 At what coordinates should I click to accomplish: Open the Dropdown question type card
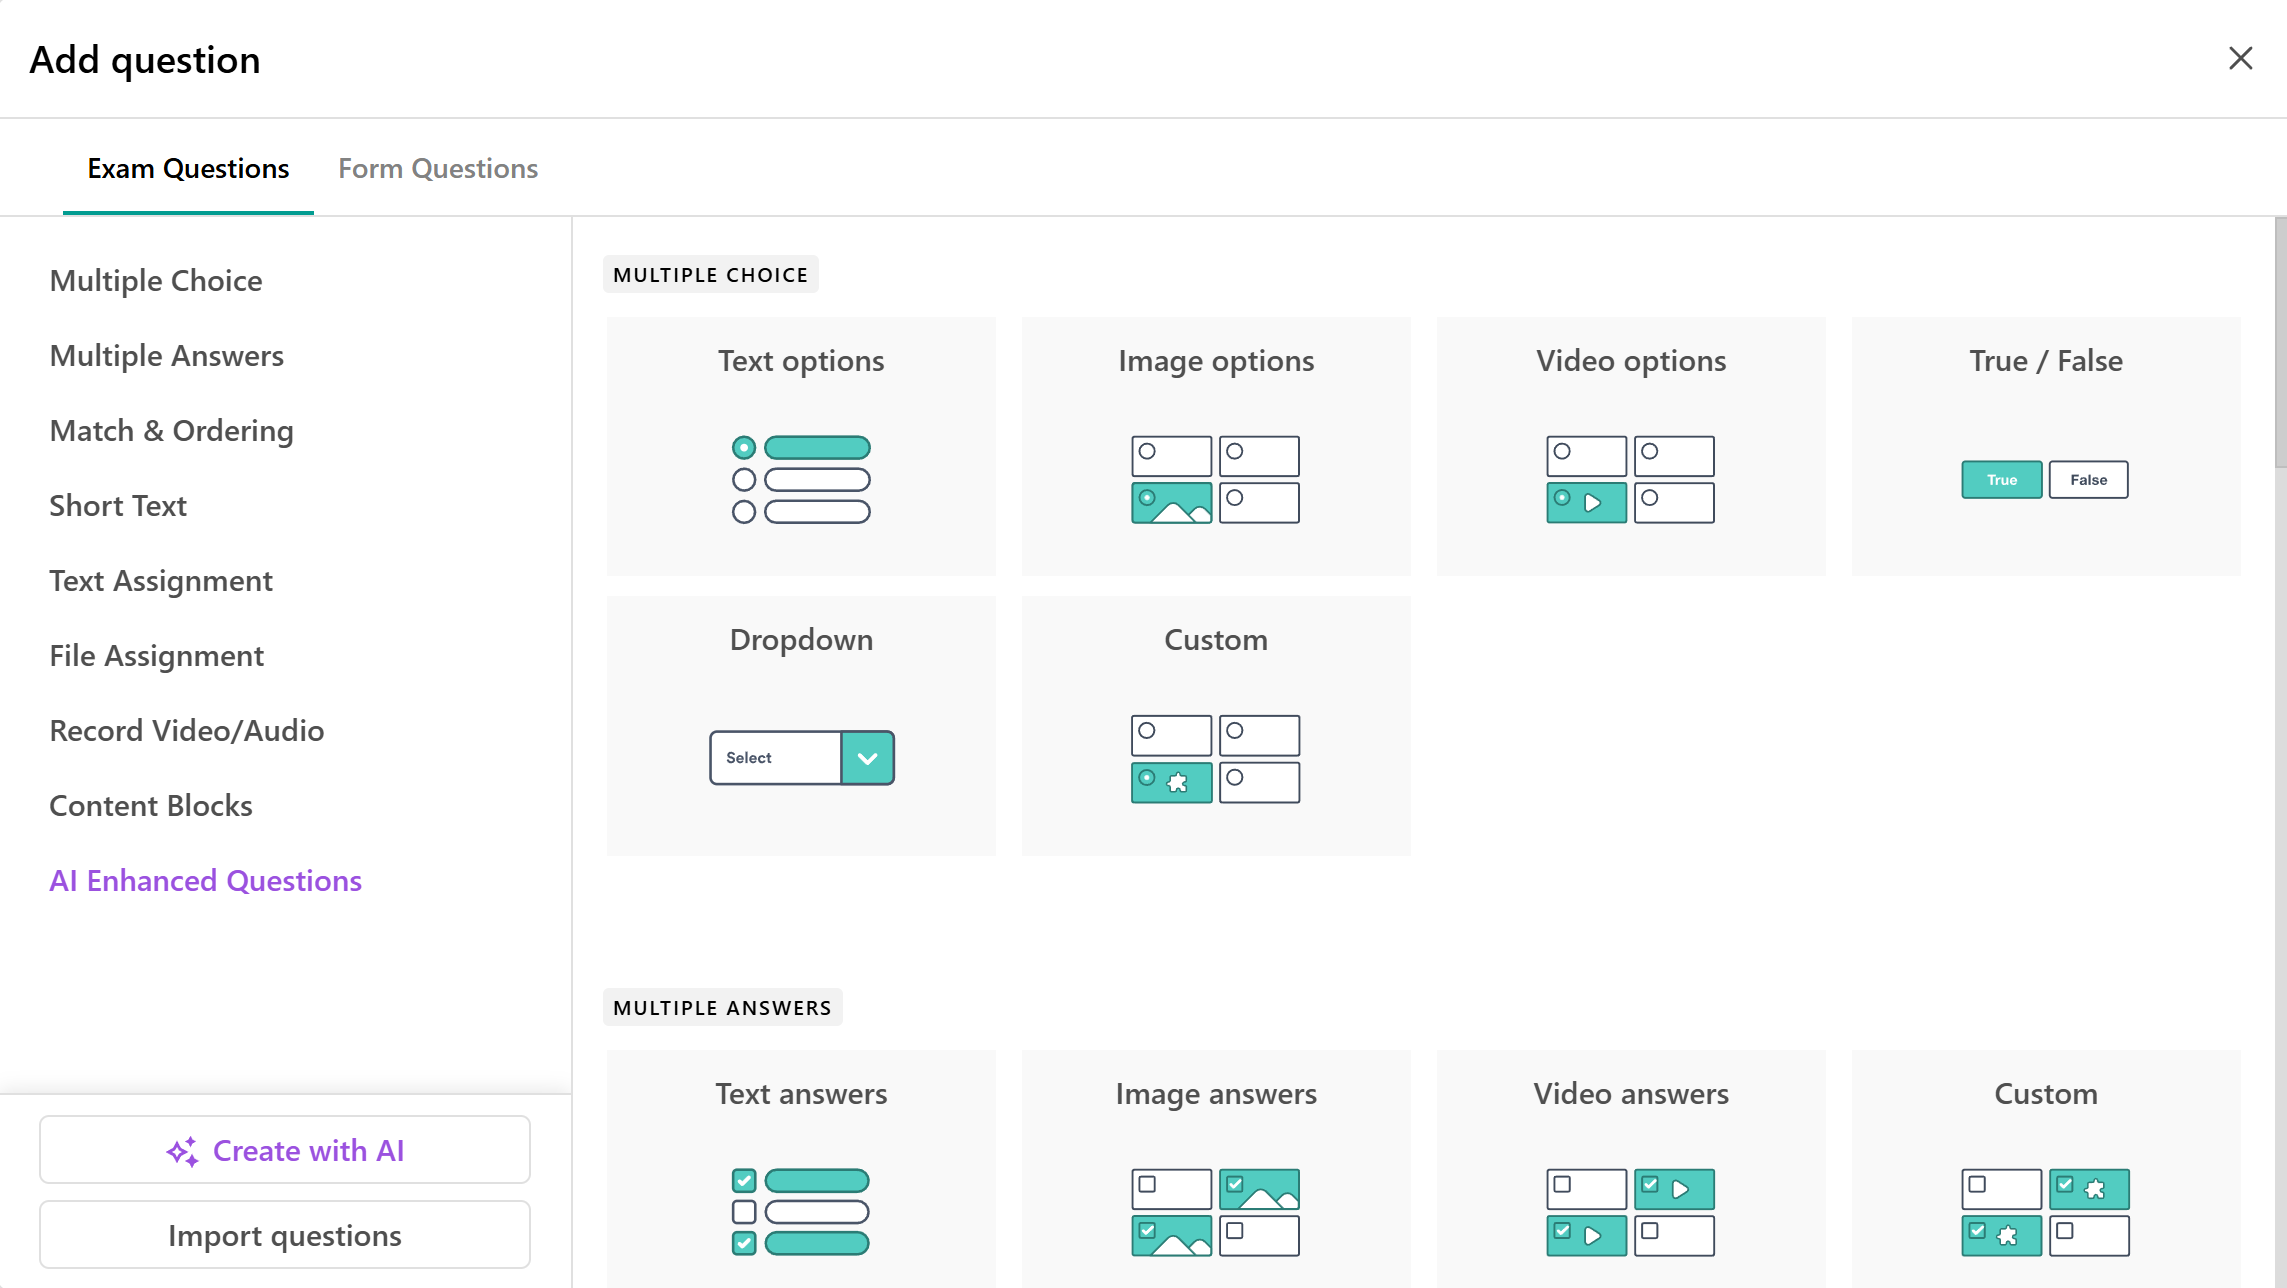click(801, 640)
